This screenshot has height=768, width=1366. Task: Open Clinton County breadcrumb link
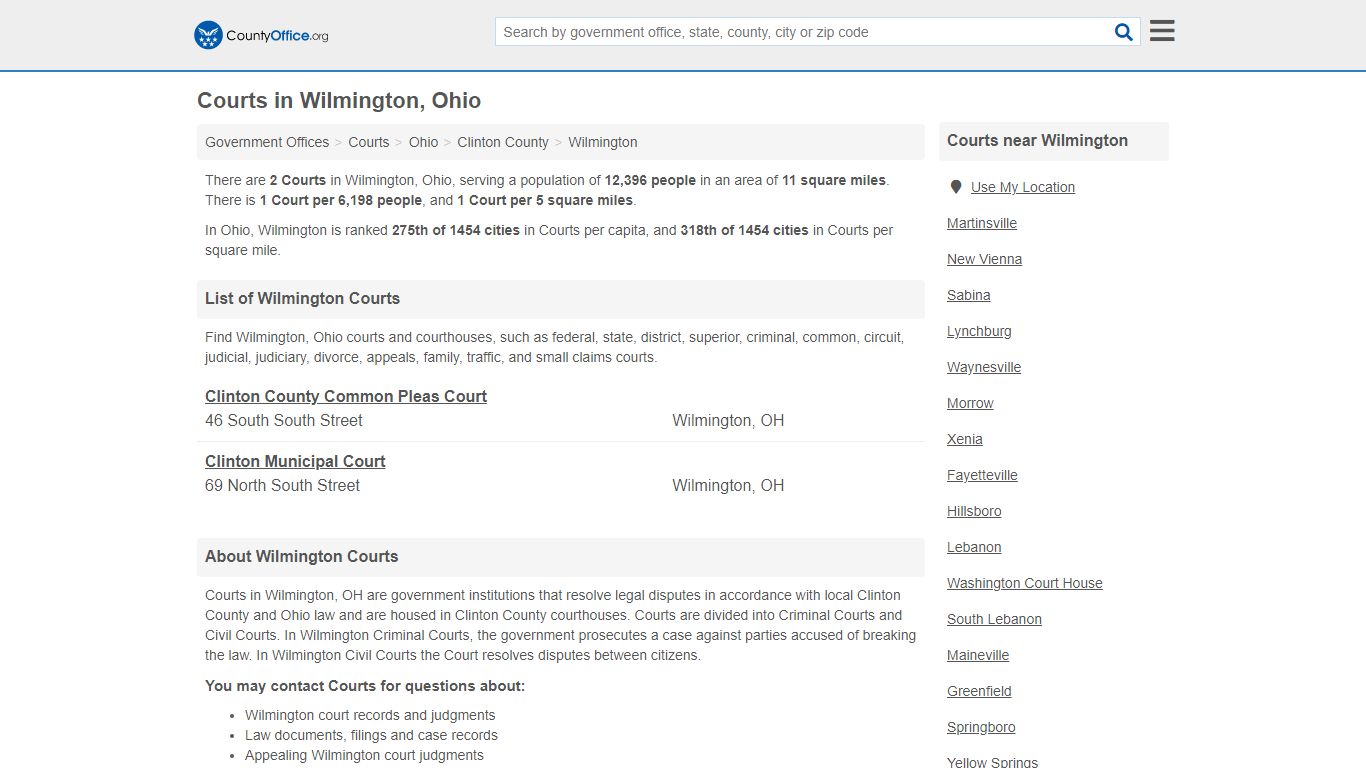[503, 142]
